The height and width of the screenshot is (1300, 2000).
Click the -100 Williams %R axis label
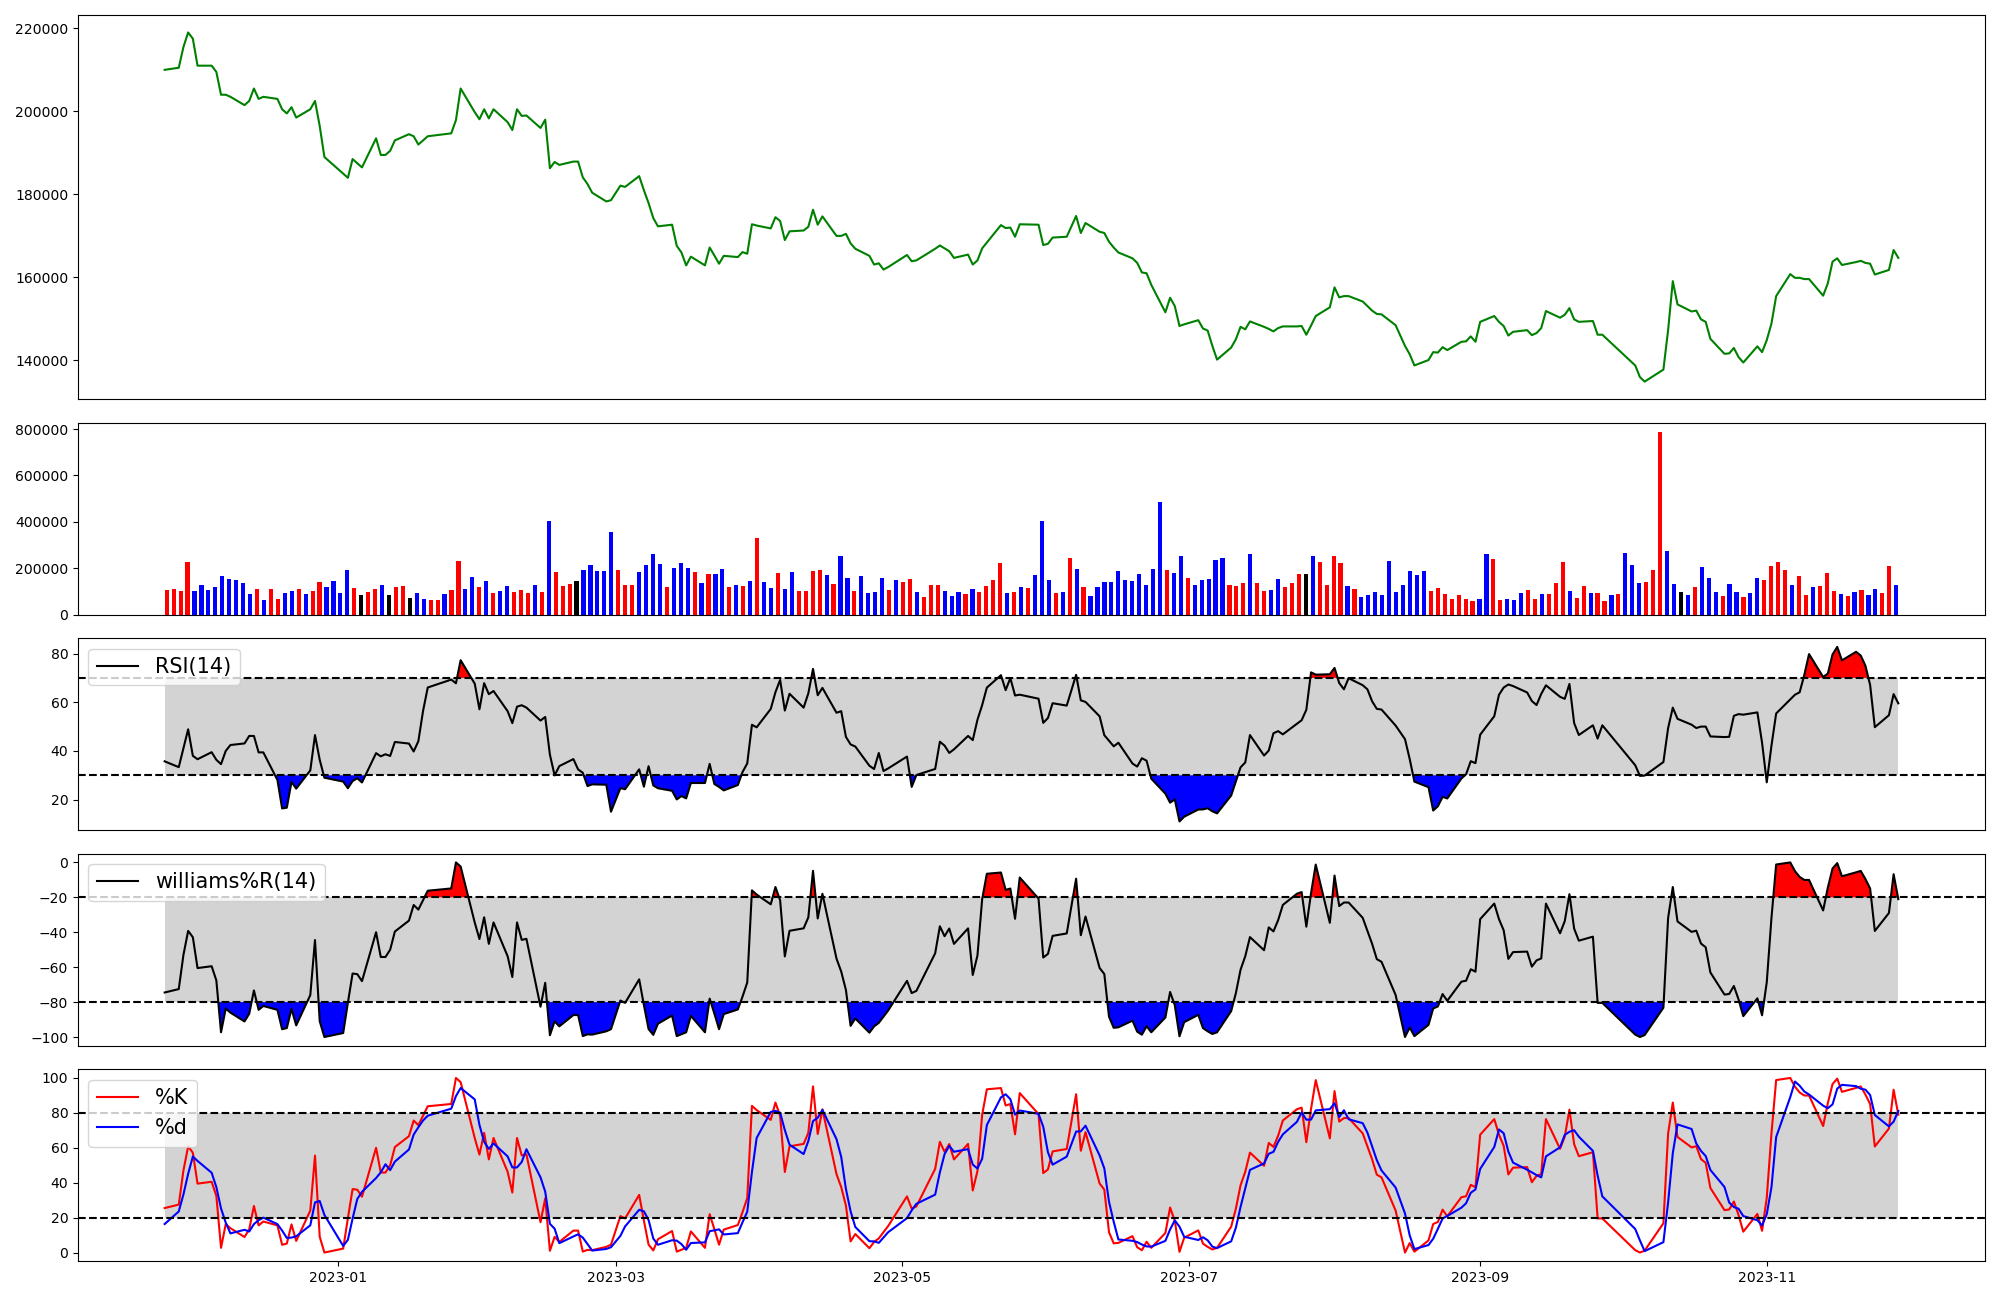click(x=49, y=1038)
